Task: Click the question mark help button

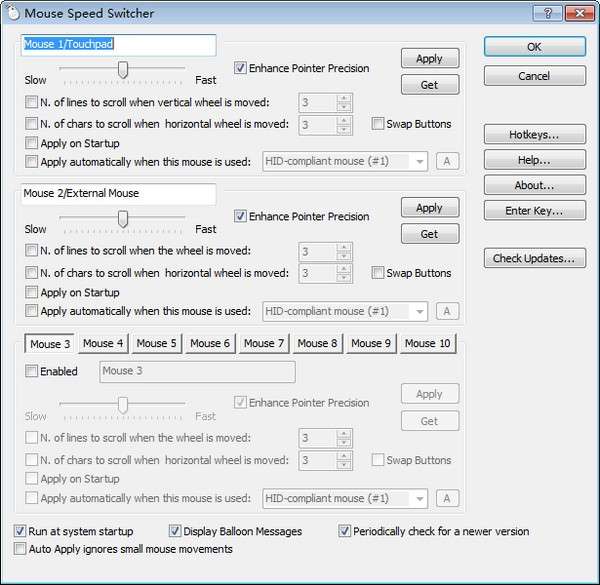Action: coord(548,13)
